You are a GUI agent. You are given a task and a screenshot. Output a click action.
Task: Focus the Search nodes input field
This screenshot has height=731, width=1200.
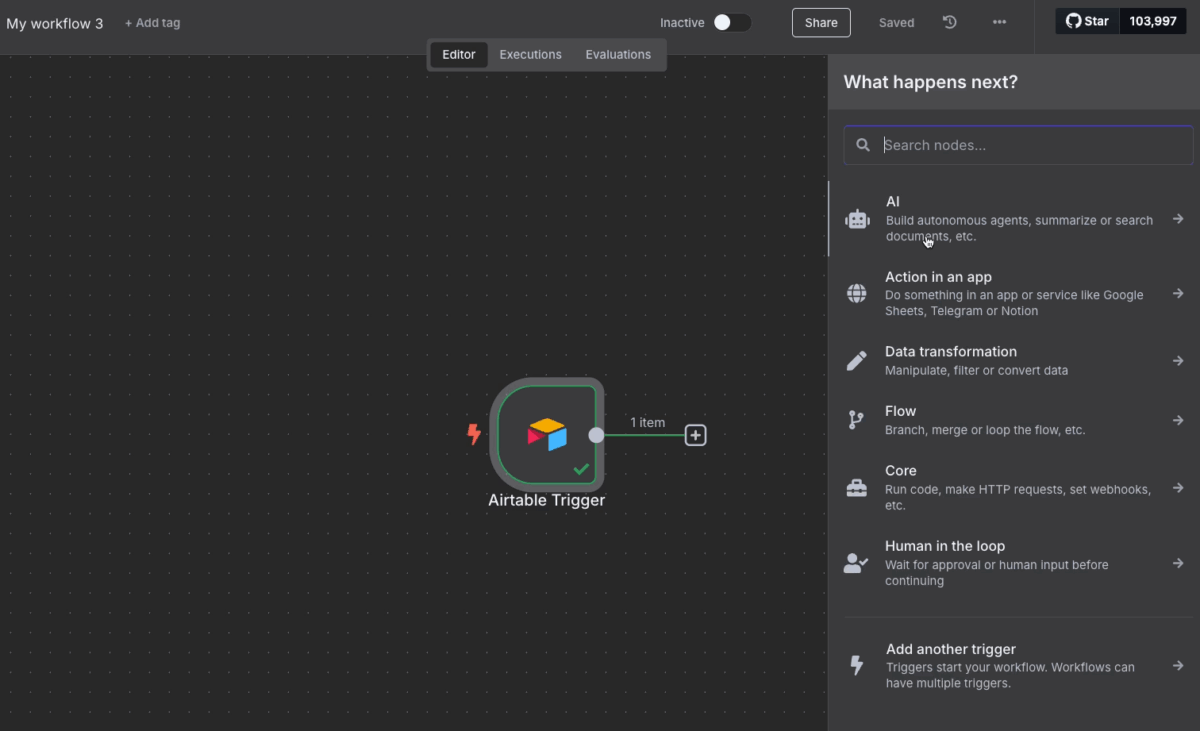[x=1018, y=145]
